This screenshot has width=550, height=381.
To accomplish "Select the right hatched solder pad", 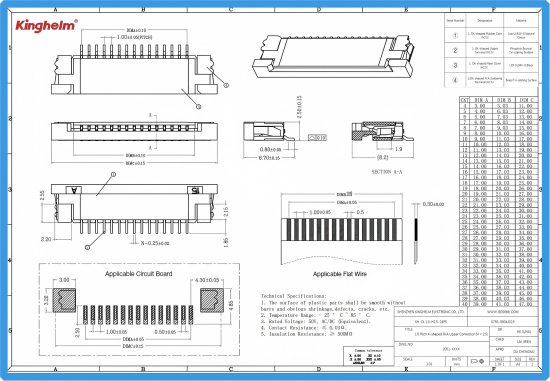I will pos(212,300).
